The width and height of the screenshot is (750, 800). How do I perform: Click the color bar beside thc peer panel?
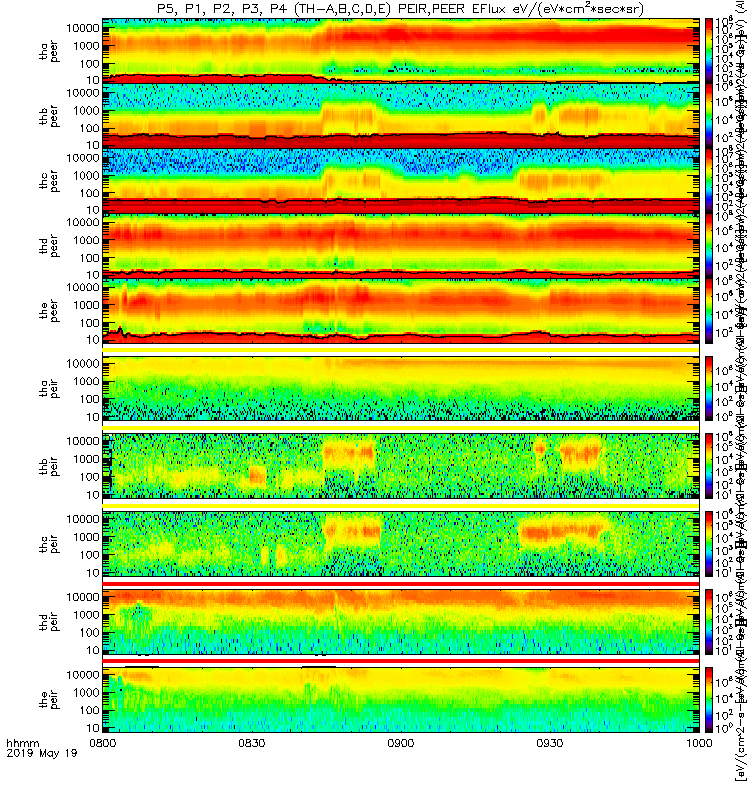[709, 181]
